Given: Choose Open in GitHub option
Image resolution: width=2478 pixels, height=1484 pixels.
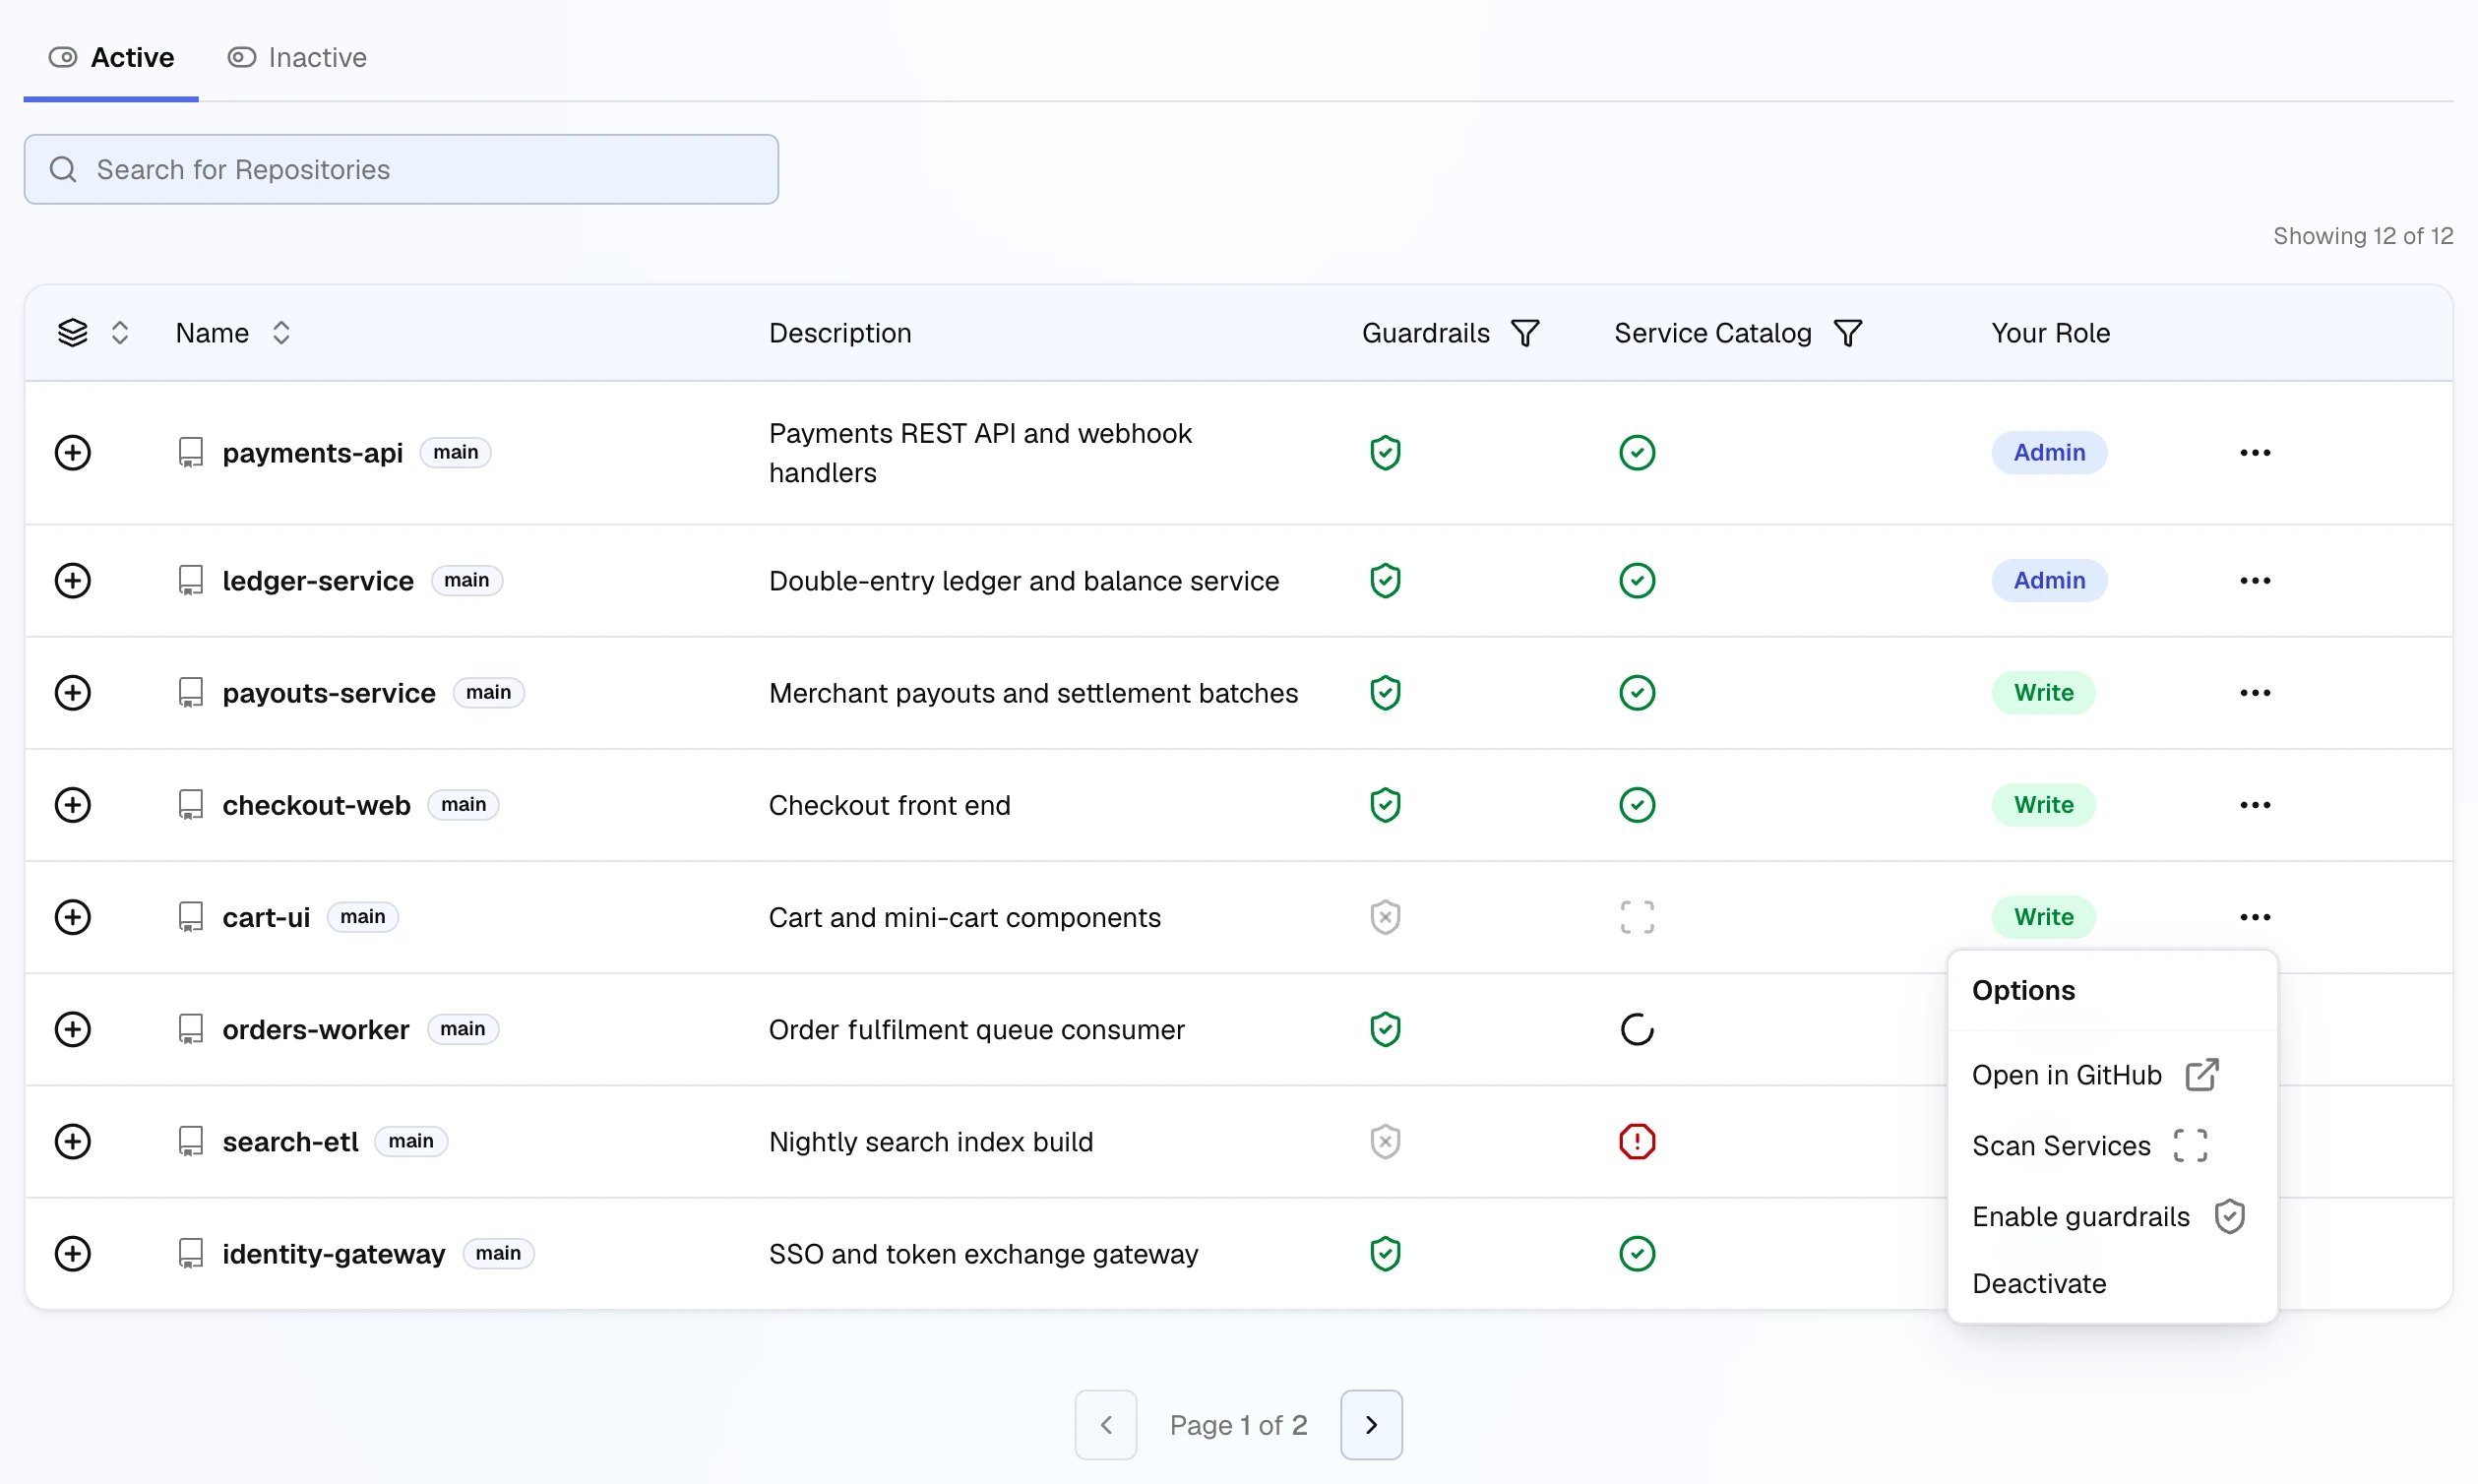Looking at the screenshot, I should coord(2111,1074).
